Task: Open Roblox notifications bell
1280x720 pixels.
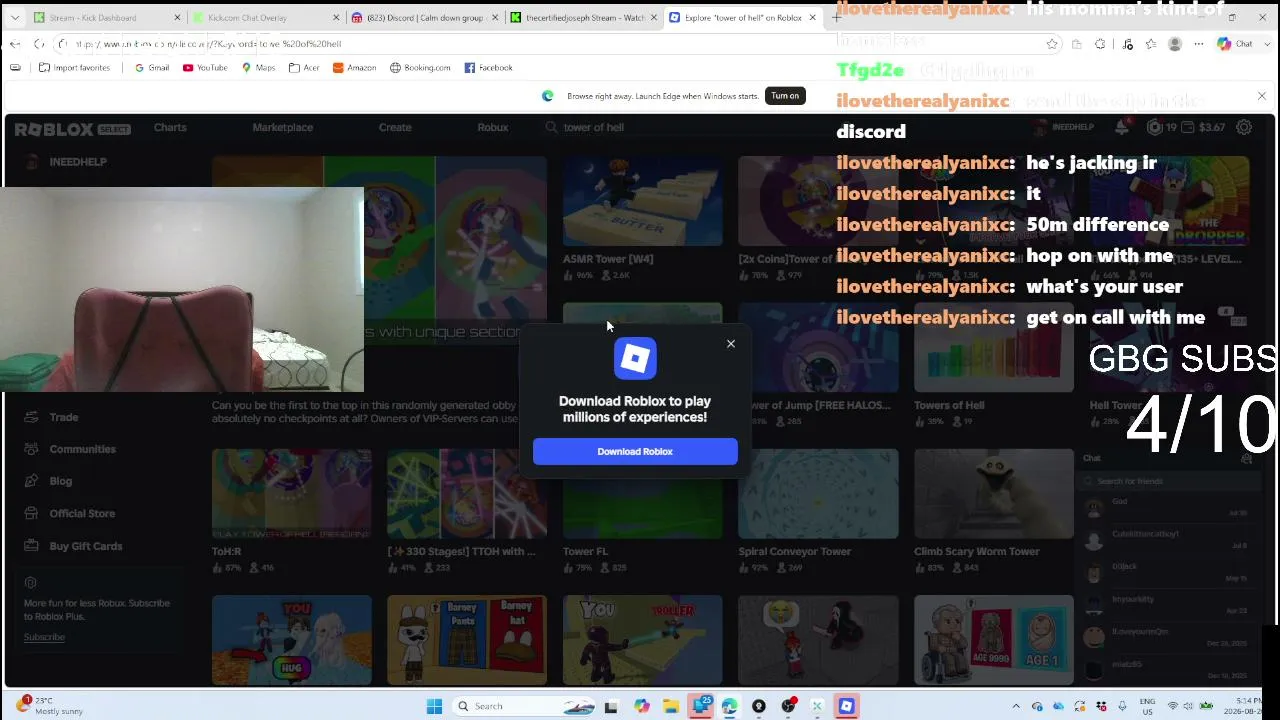Action: [1122, 127]
